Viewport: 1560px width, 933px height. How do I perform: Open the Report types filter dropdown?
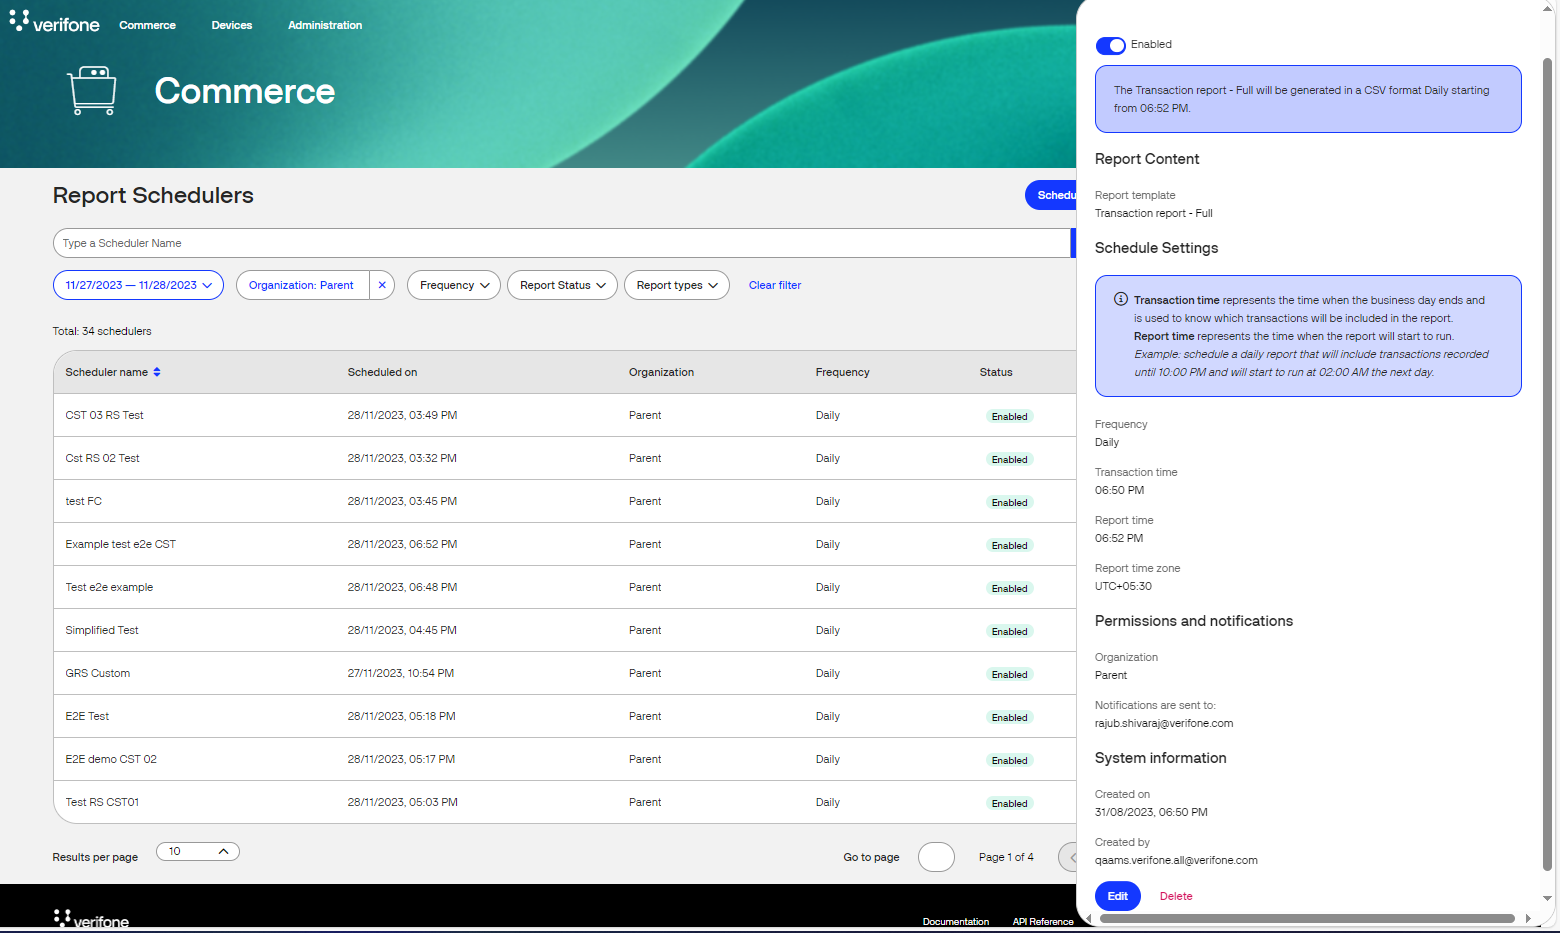tap(676, 285)
